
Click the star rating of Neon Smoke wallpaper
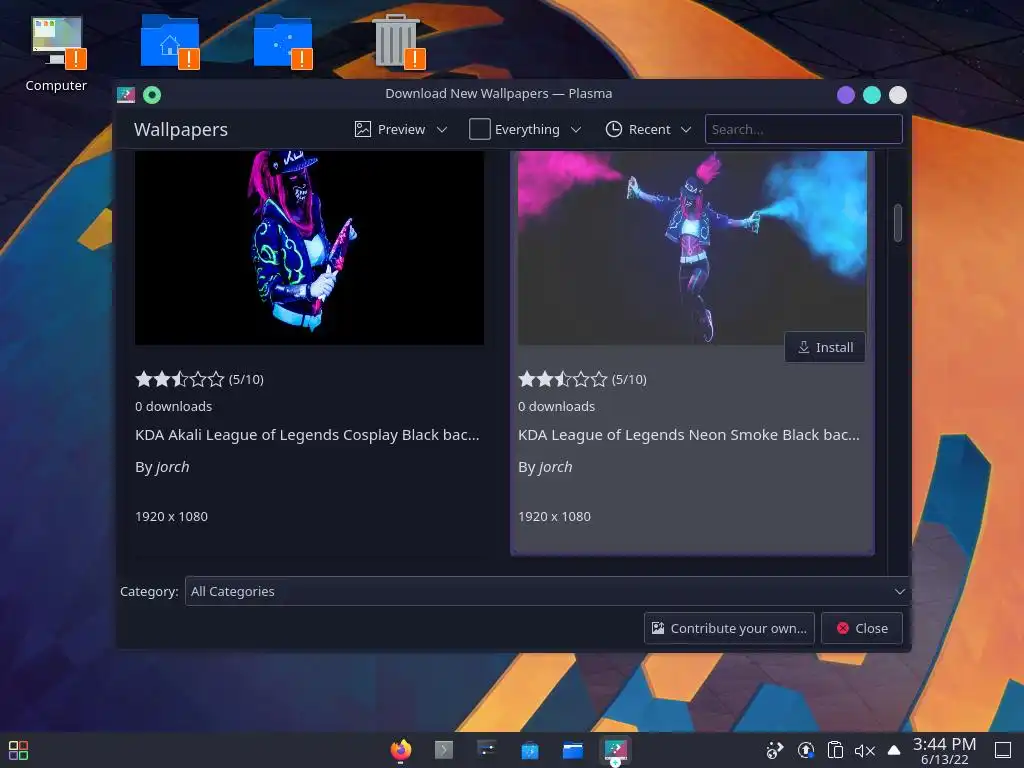562,379
